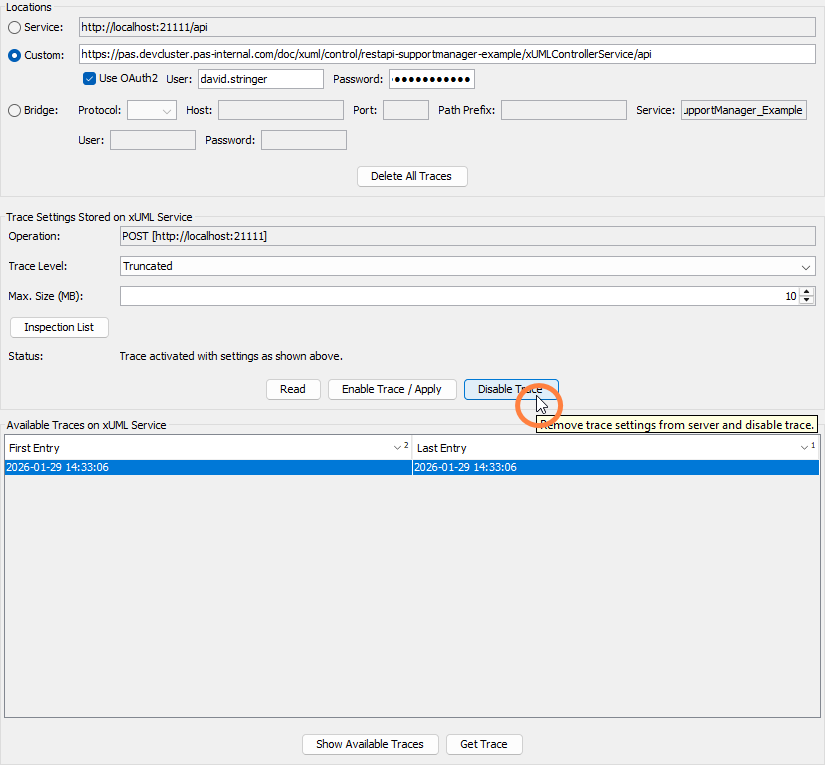Uncheck the Use OAuth2 checkbox
Screen dimensions: 825x765
[x=90, y=79]
